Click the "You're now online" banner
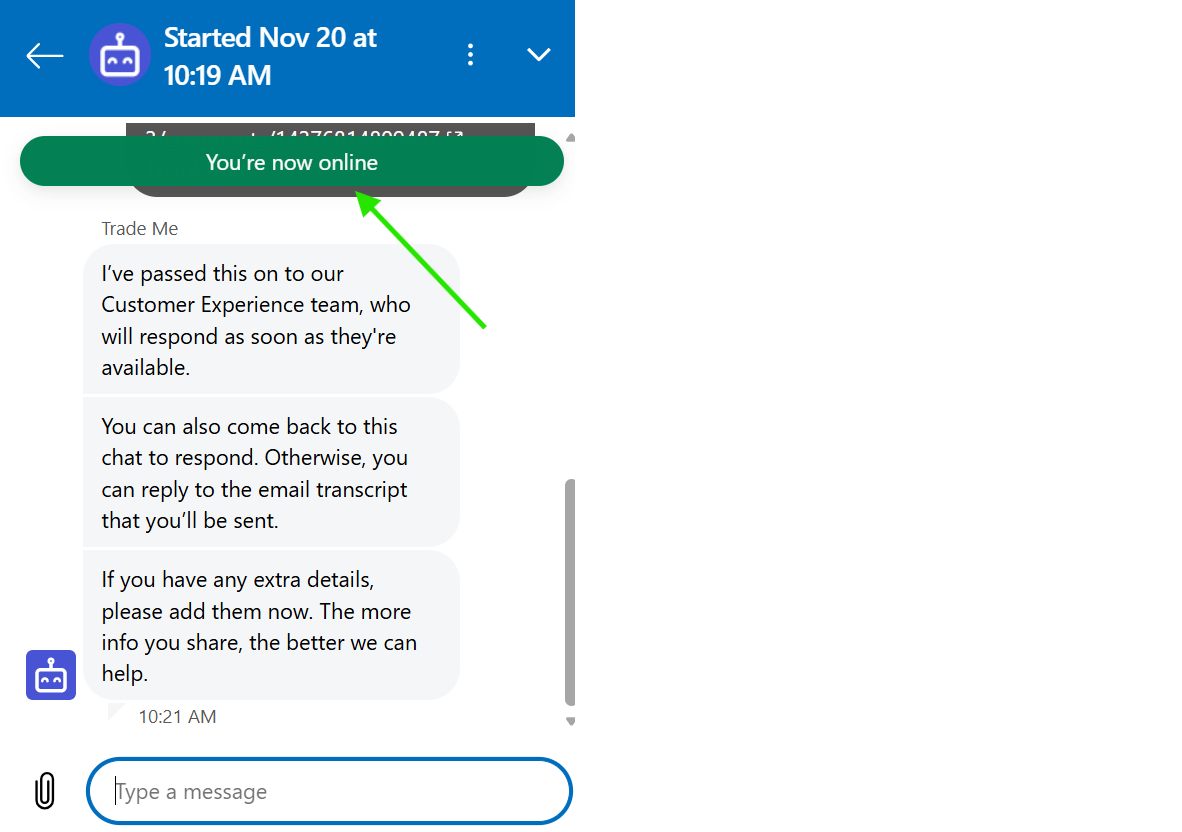 click(x=291, y=162)
